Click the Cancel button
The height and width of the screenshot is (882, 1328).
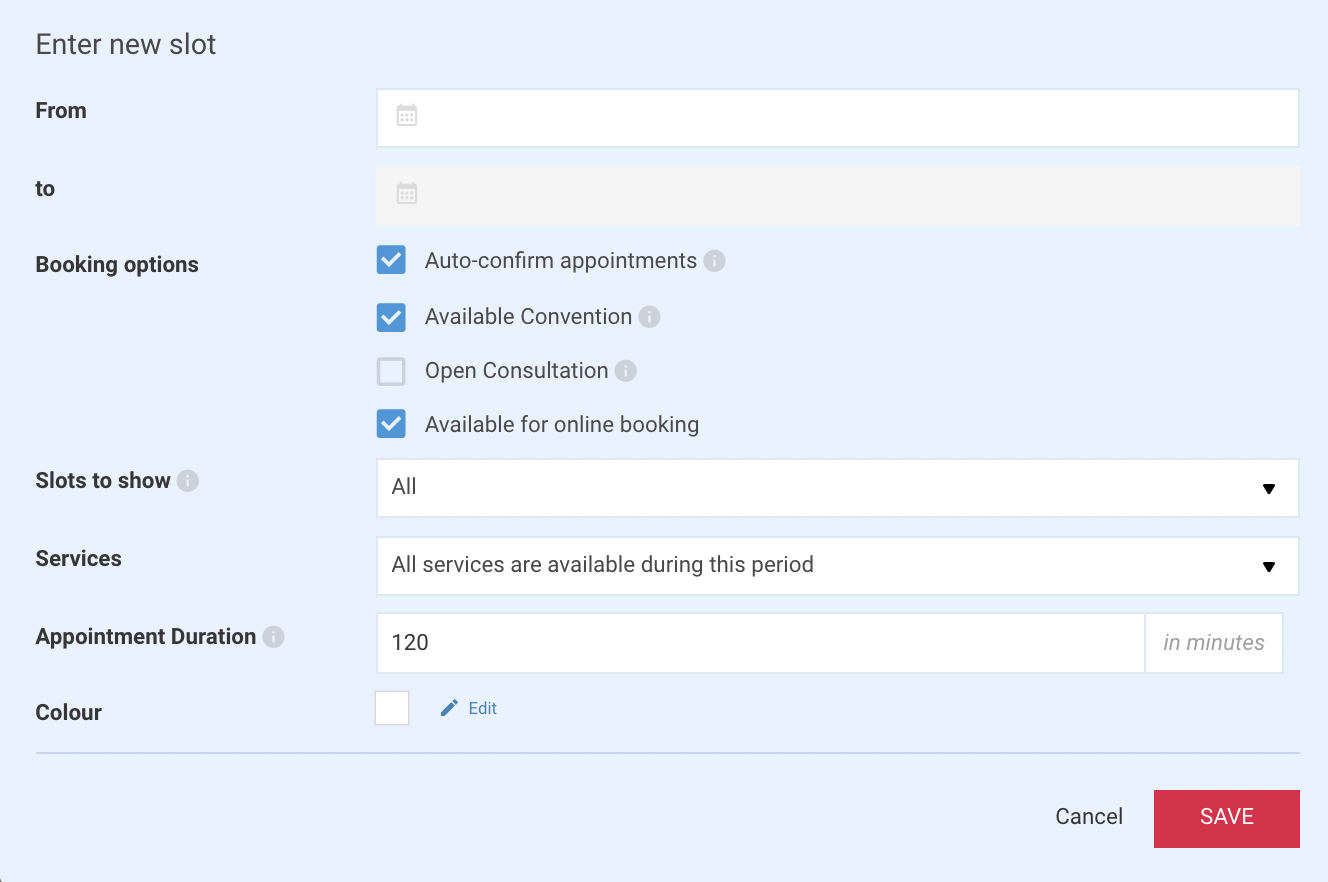(1089, 817)
